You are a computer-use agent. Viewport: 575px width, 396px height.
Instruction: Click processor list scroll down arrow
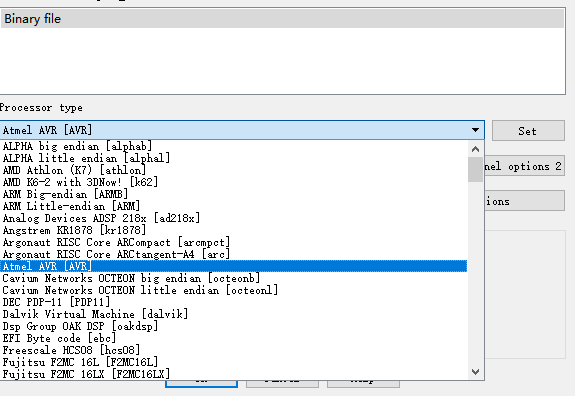476,372
